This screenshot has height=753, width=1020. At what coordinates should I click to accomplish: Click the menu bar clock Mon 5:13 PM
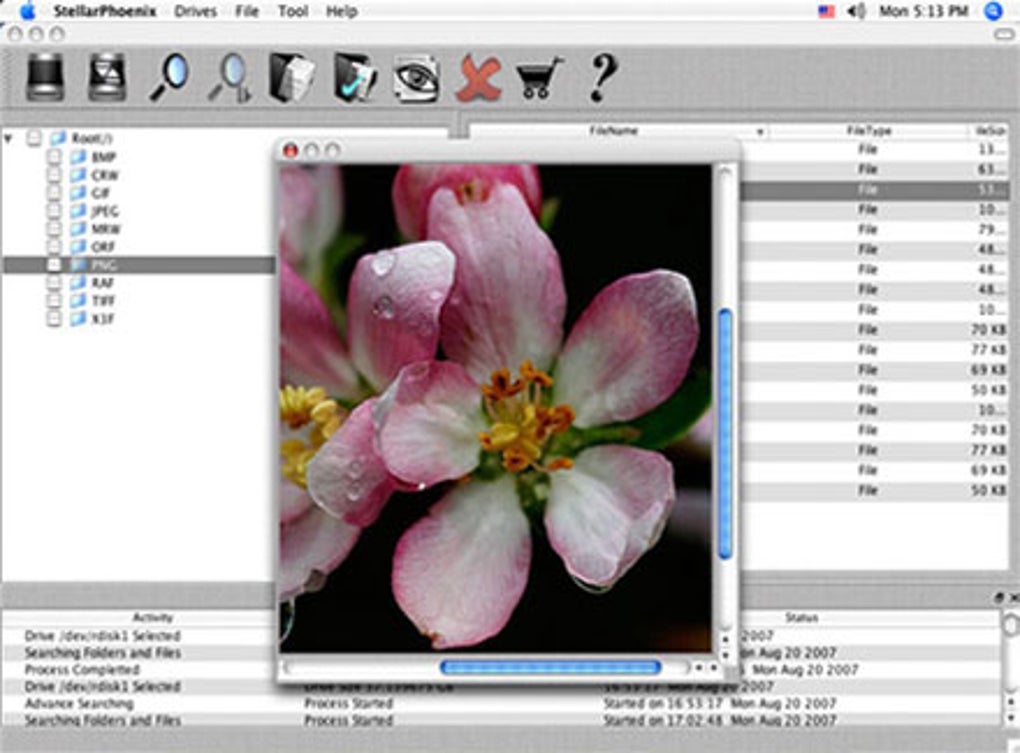point(924,11)
